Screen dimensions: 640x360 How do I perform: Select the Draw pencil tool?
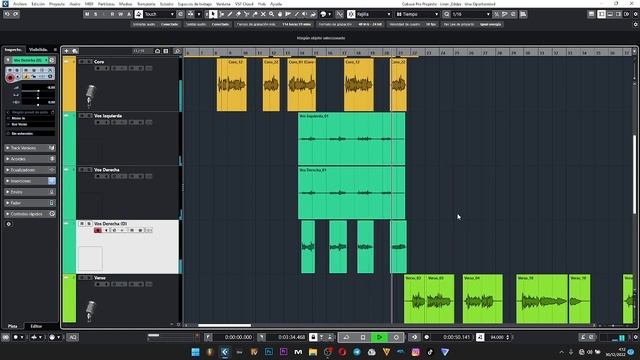[230, 14]
